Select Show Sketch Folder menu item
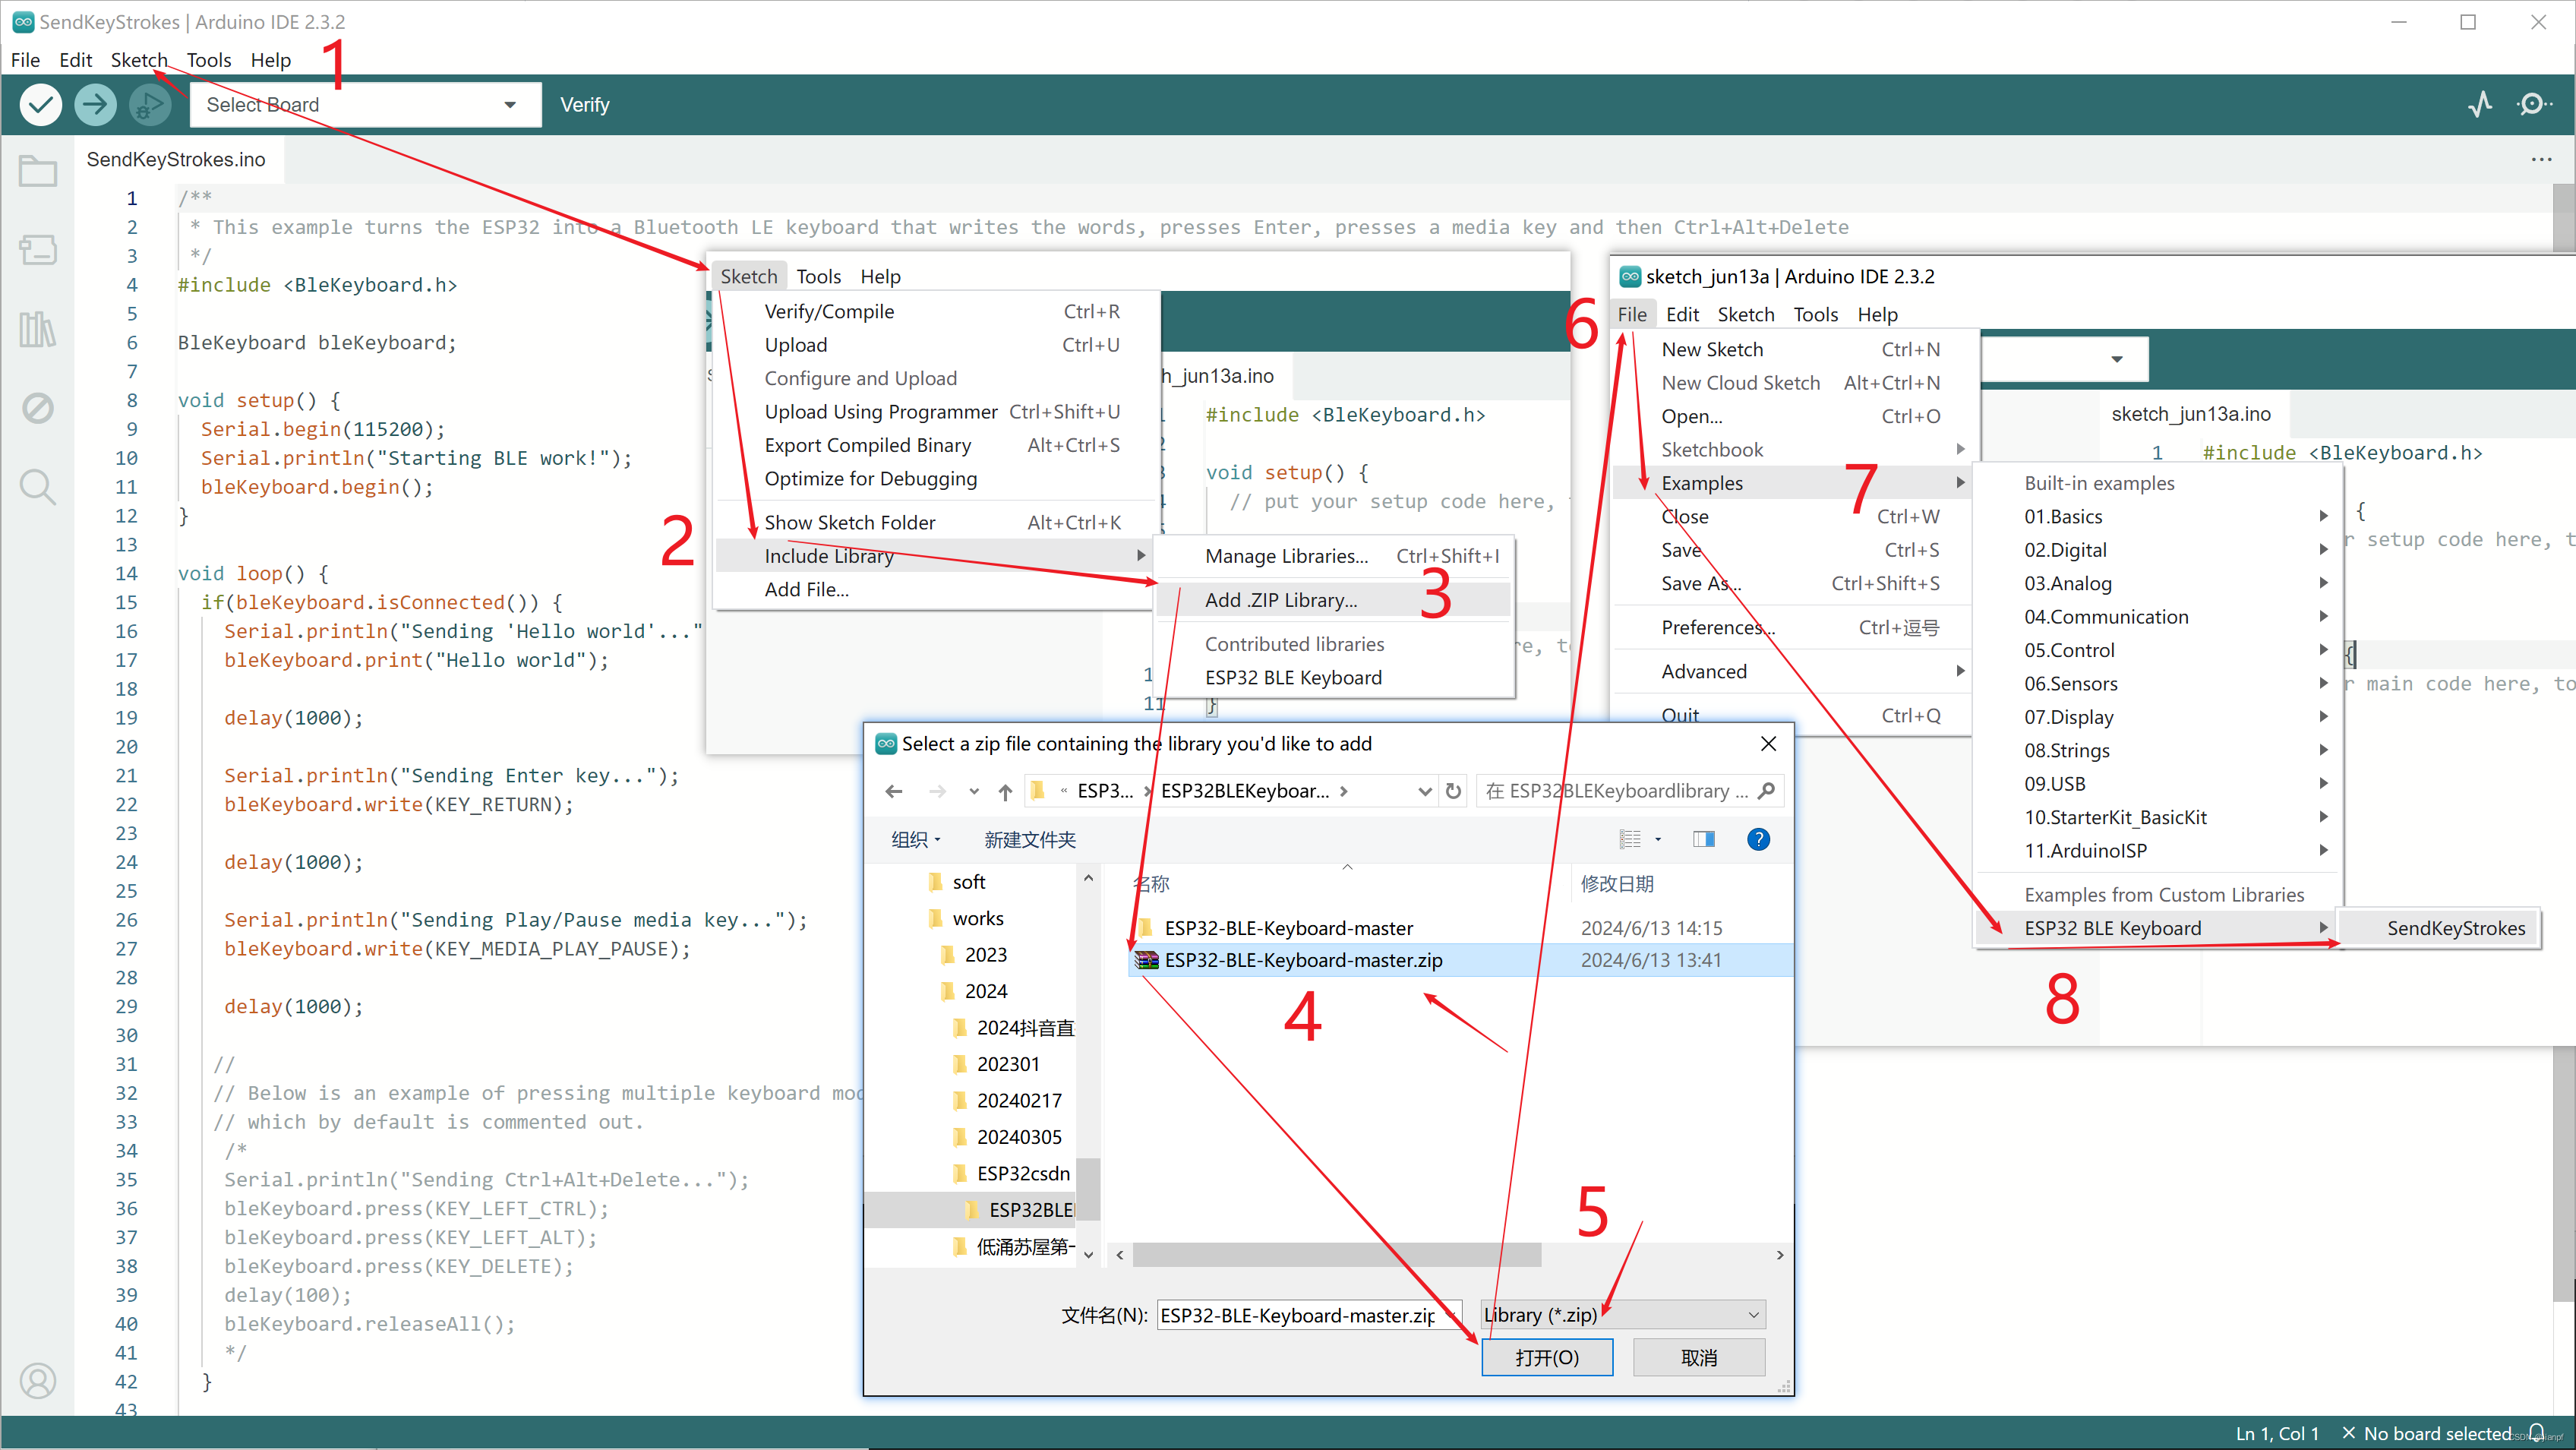 pyautogui.click(x=936, y=522)
